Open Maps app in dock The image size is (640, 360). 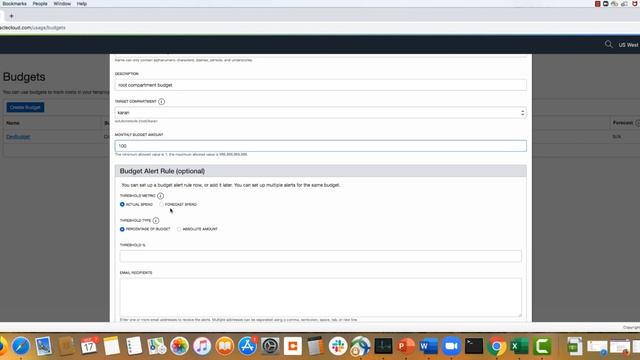click(x=157, y=346)
